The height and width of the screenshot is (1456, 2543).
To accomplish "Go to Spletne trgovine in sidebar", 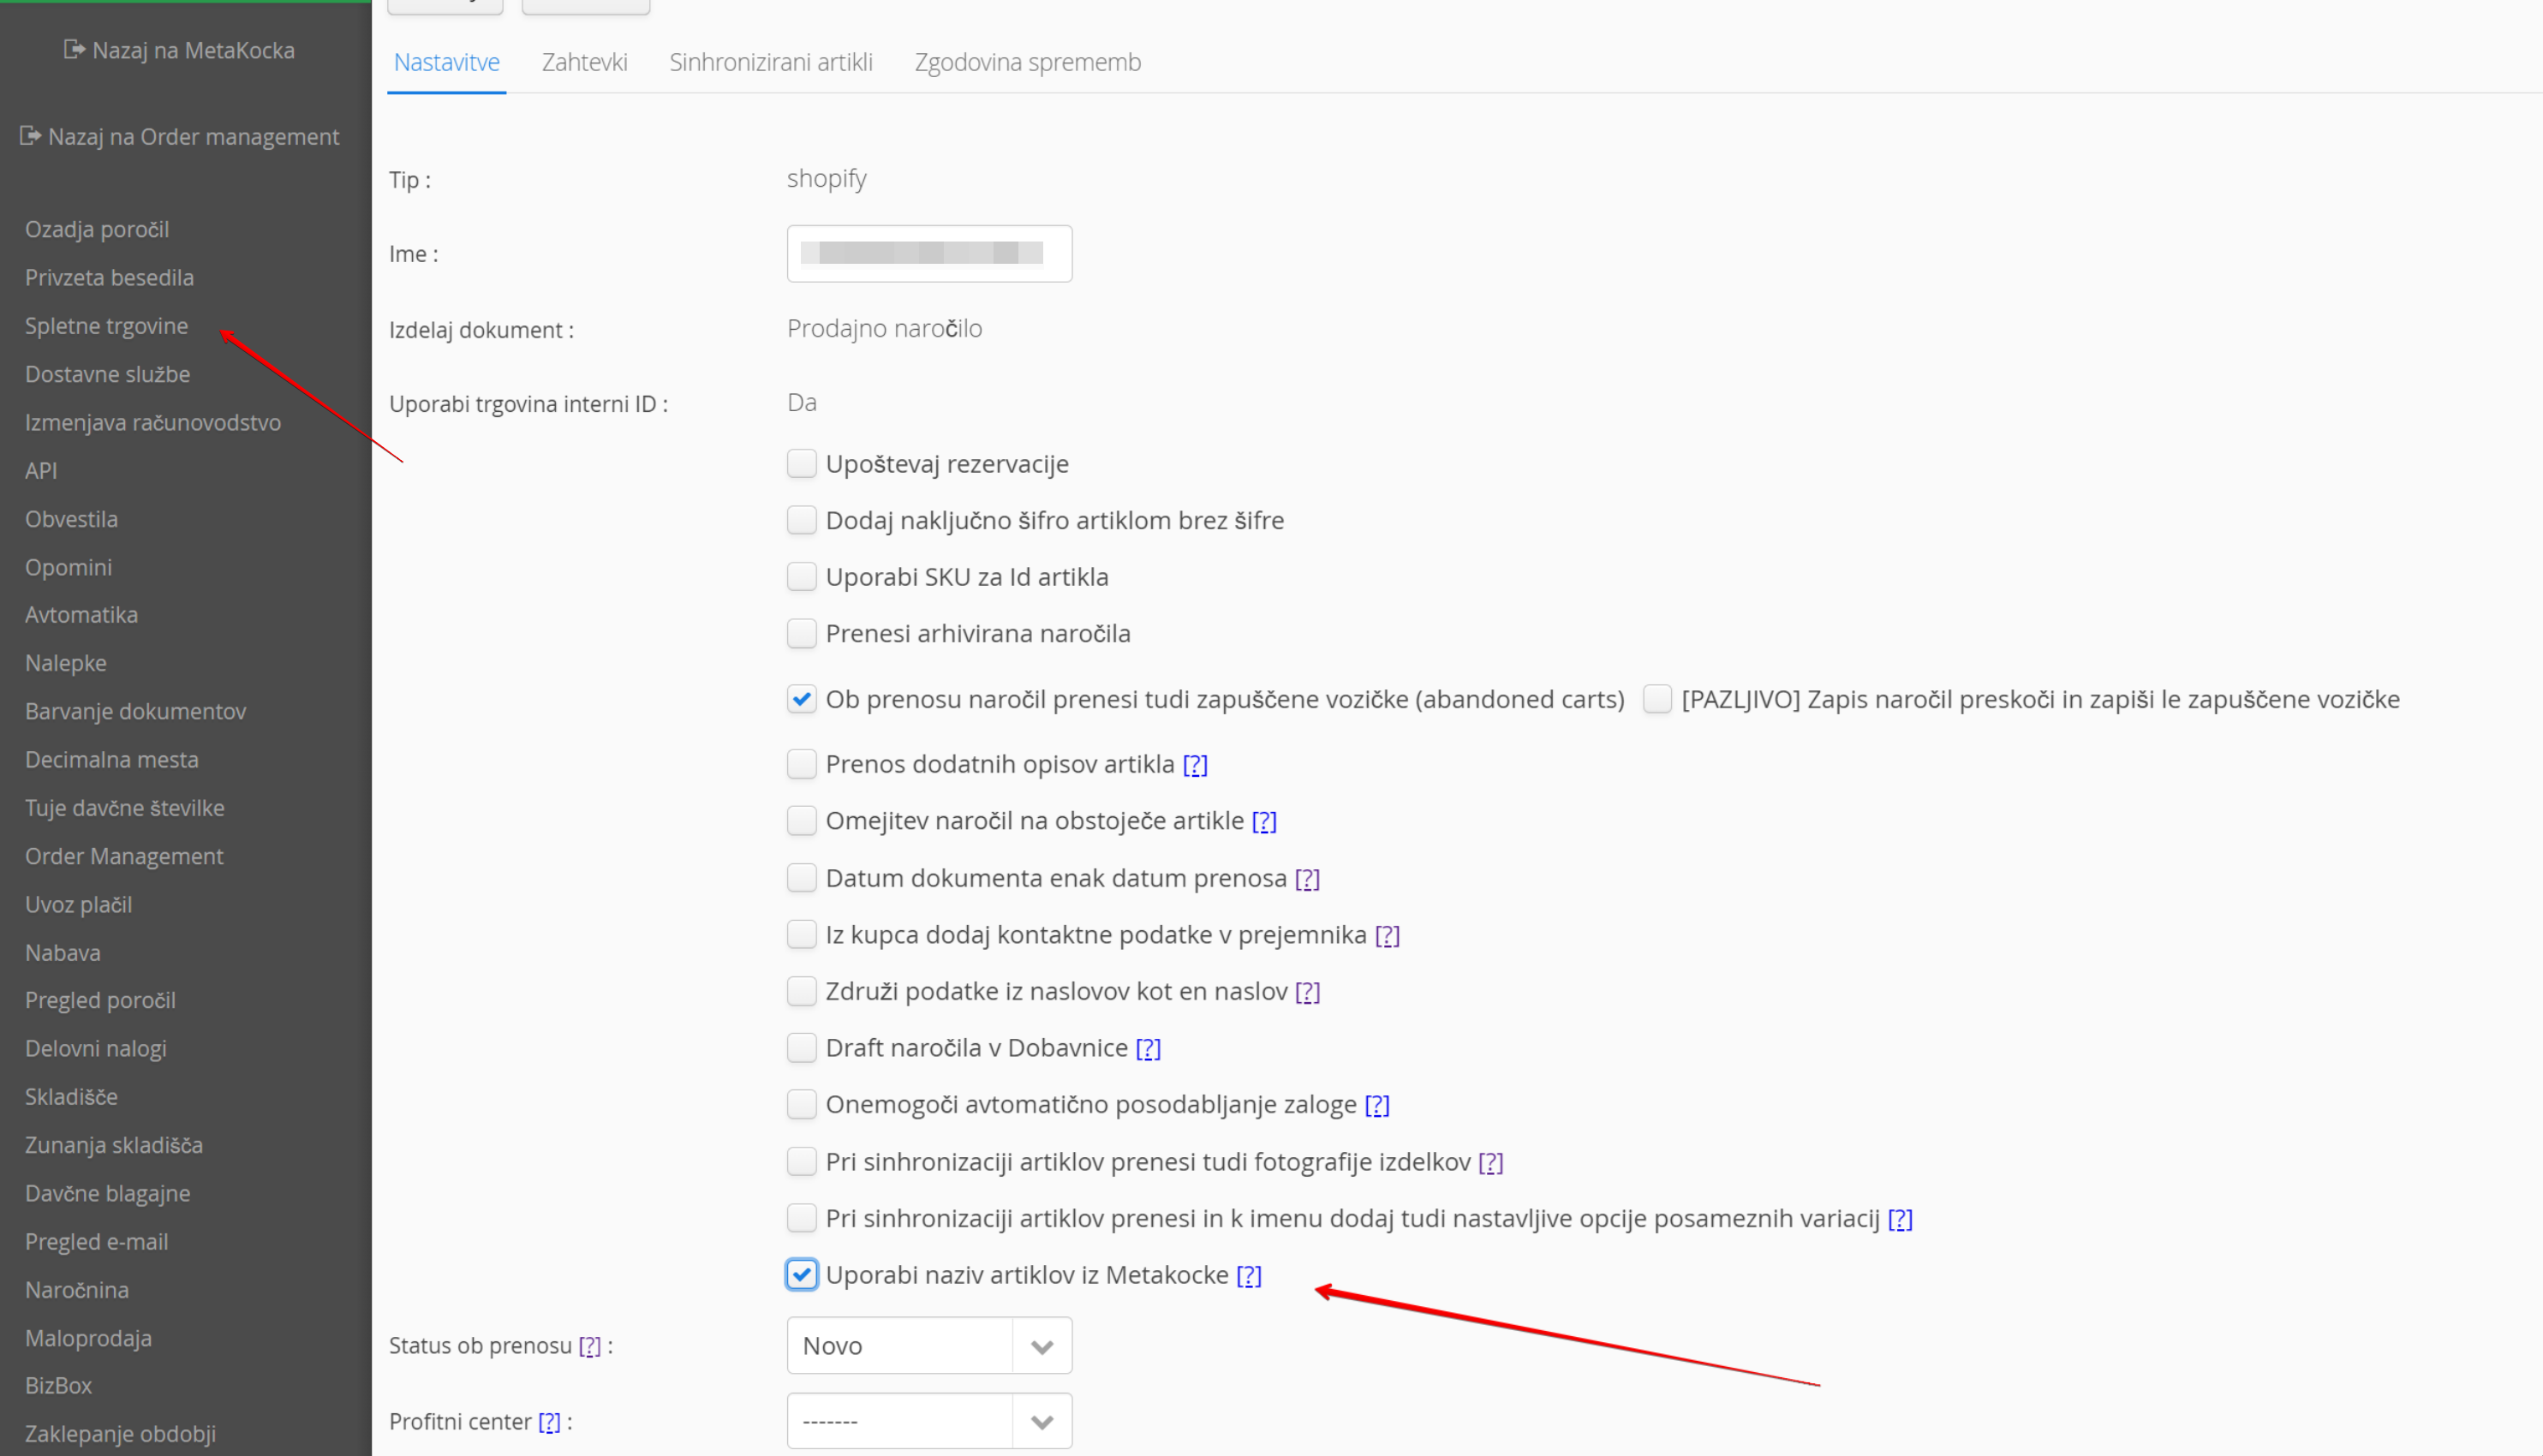I will point(106,326).
